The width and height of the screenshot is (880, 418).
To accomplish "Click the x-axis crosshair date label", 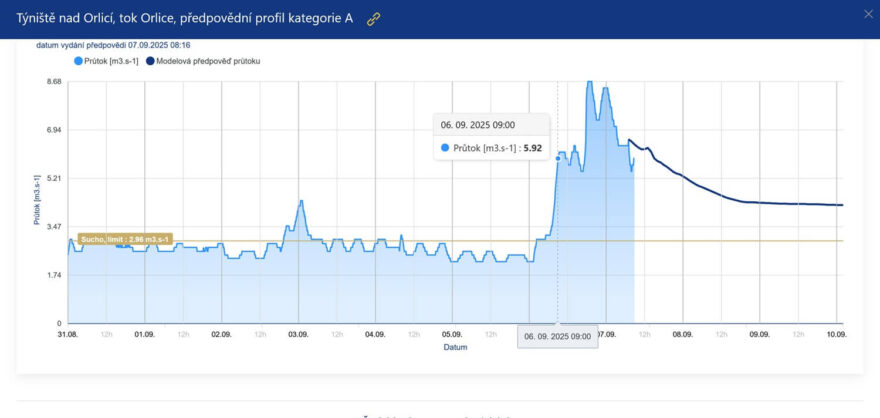I will click(x=558, y=337).
